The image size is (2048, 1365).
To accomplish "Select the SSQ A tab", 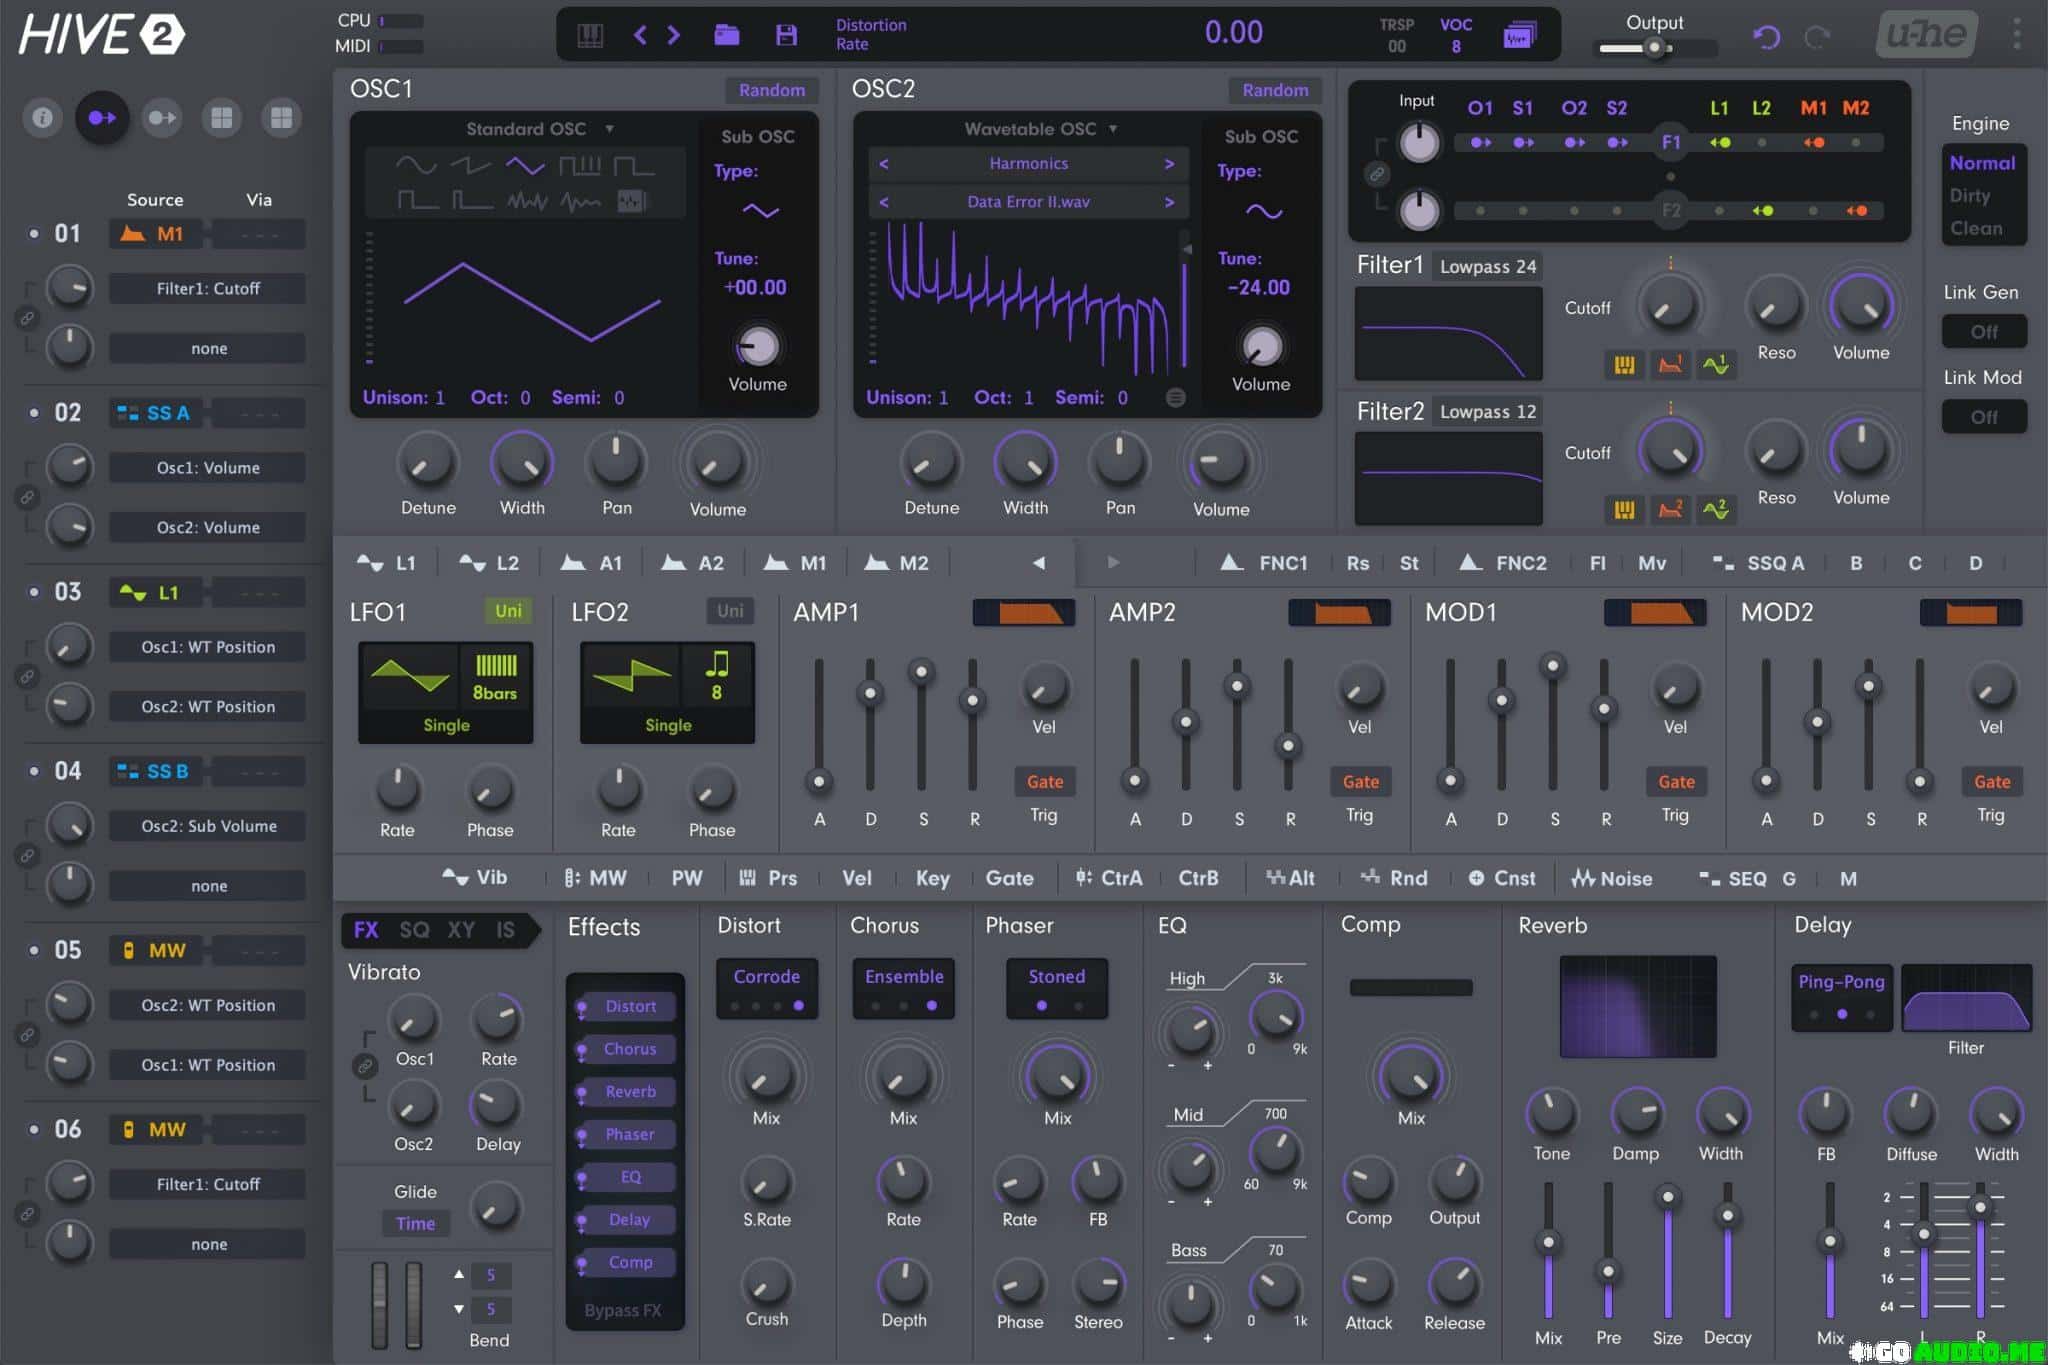I will coord(1759,563).
